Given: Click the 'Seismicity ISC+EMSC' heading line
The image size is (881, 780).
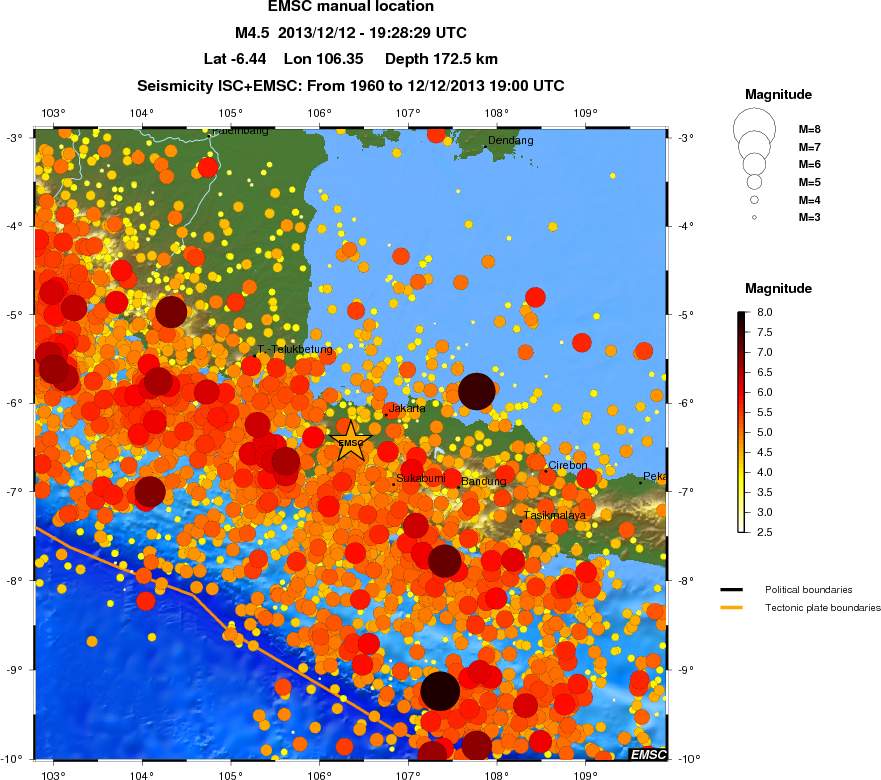Looking at the screenshot, I should coord(351,86).
